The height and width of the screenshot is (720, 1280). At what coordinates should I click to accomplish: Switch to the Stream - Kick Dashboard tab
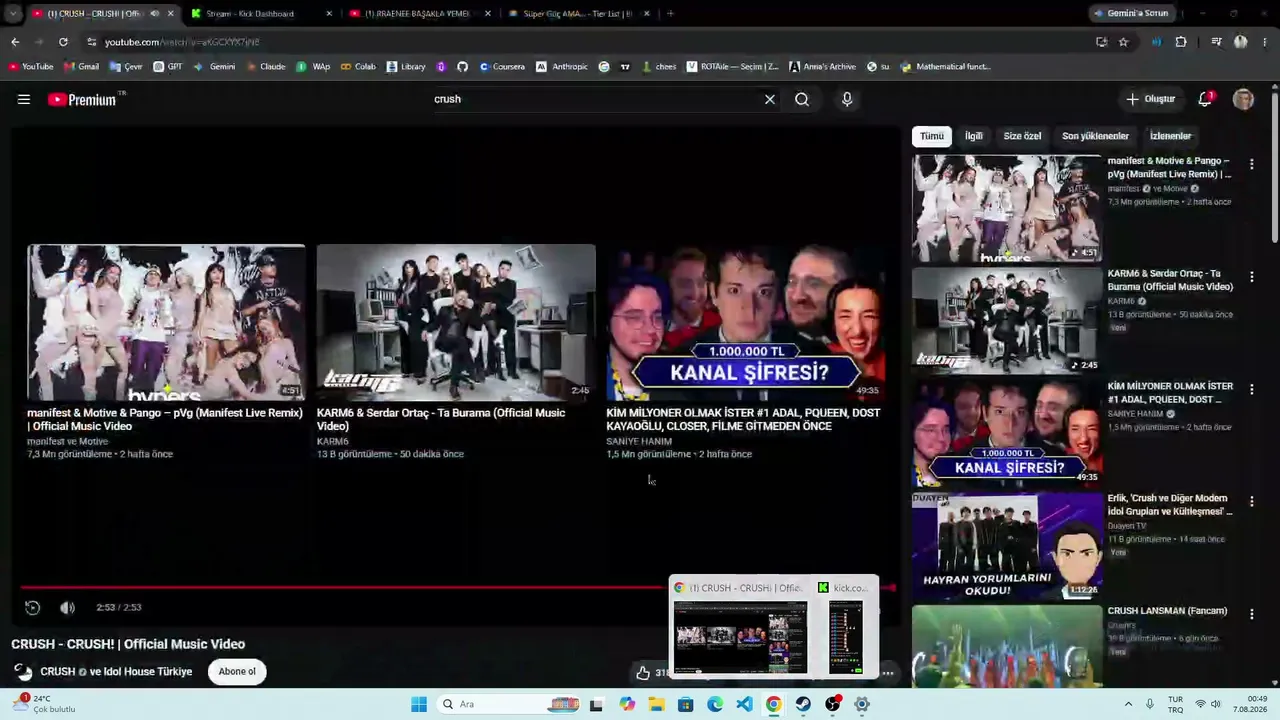click(260, 14)
